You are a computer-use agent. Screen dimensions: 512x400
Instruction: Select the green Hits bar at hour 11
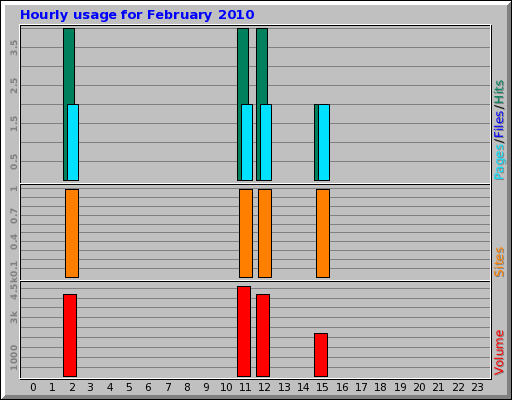click(x=243, y=66)
